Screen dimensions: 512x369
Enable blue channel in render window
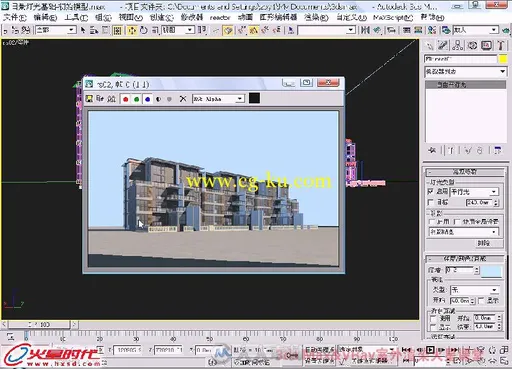pos(147,99)
